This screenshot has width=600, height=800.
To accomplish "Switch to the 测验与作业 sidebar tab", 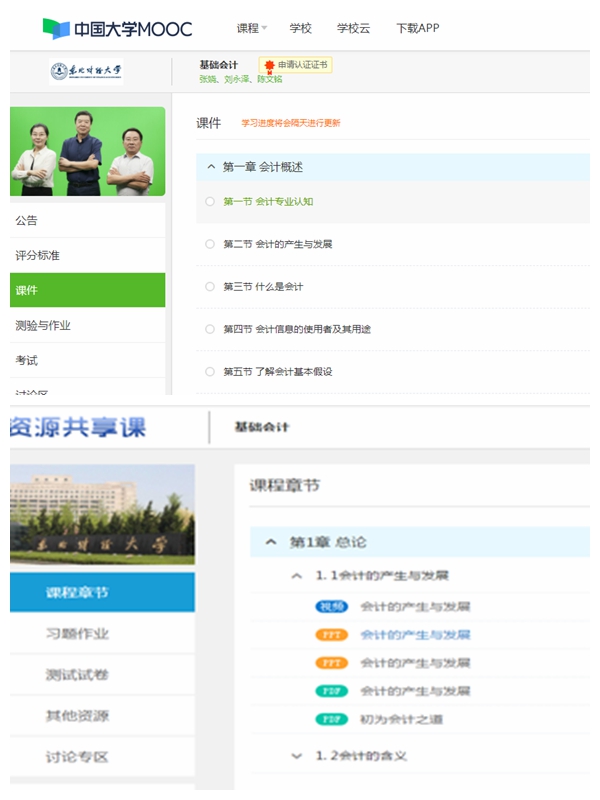I will (x=44, y=325).
